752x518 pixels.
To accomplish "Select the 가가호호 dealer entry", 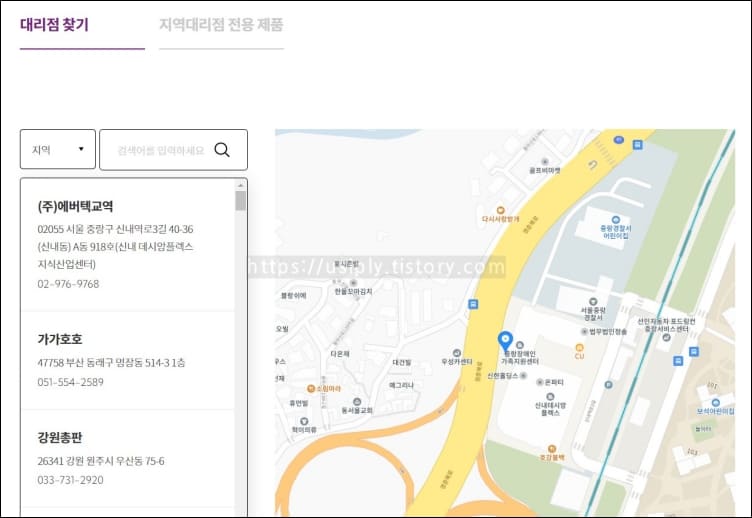I will 128,360.
